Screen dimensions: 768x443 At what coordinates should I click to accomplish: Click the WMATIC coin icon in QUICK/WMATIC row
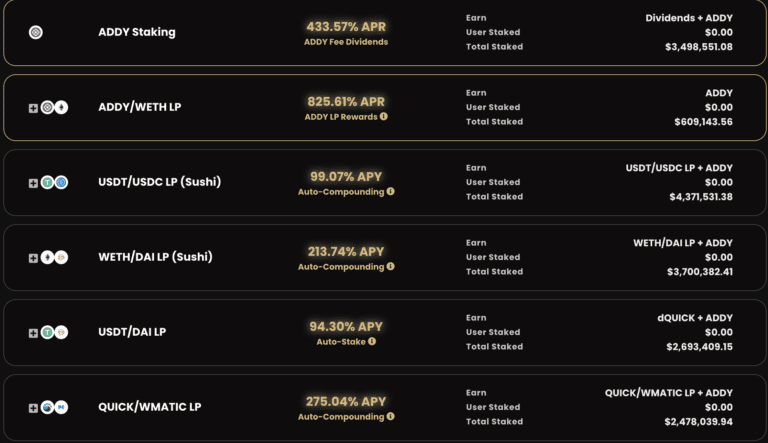point(61,407)
